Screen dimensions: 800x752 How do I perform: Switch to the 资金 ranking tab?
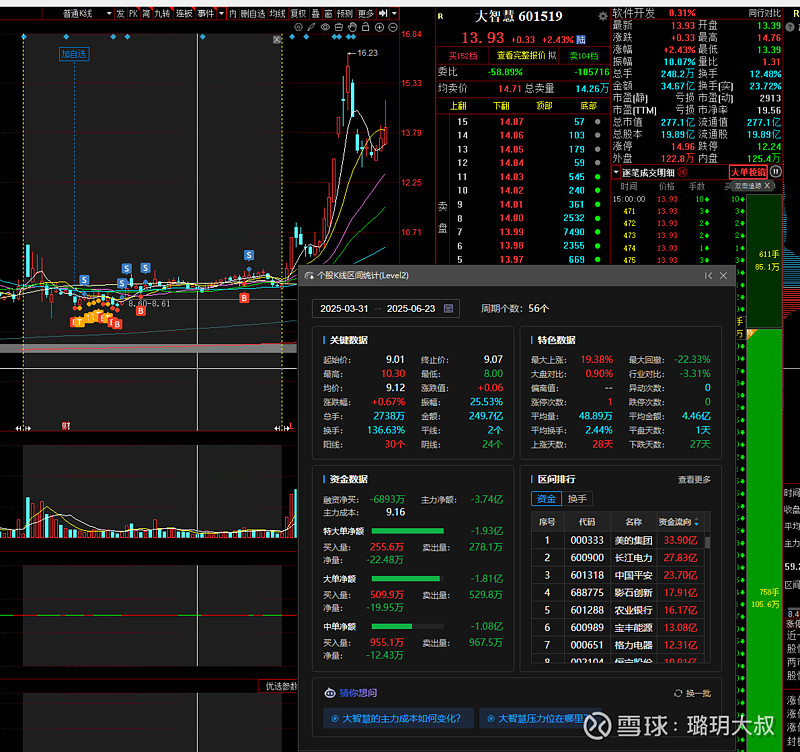pos(546,499)
